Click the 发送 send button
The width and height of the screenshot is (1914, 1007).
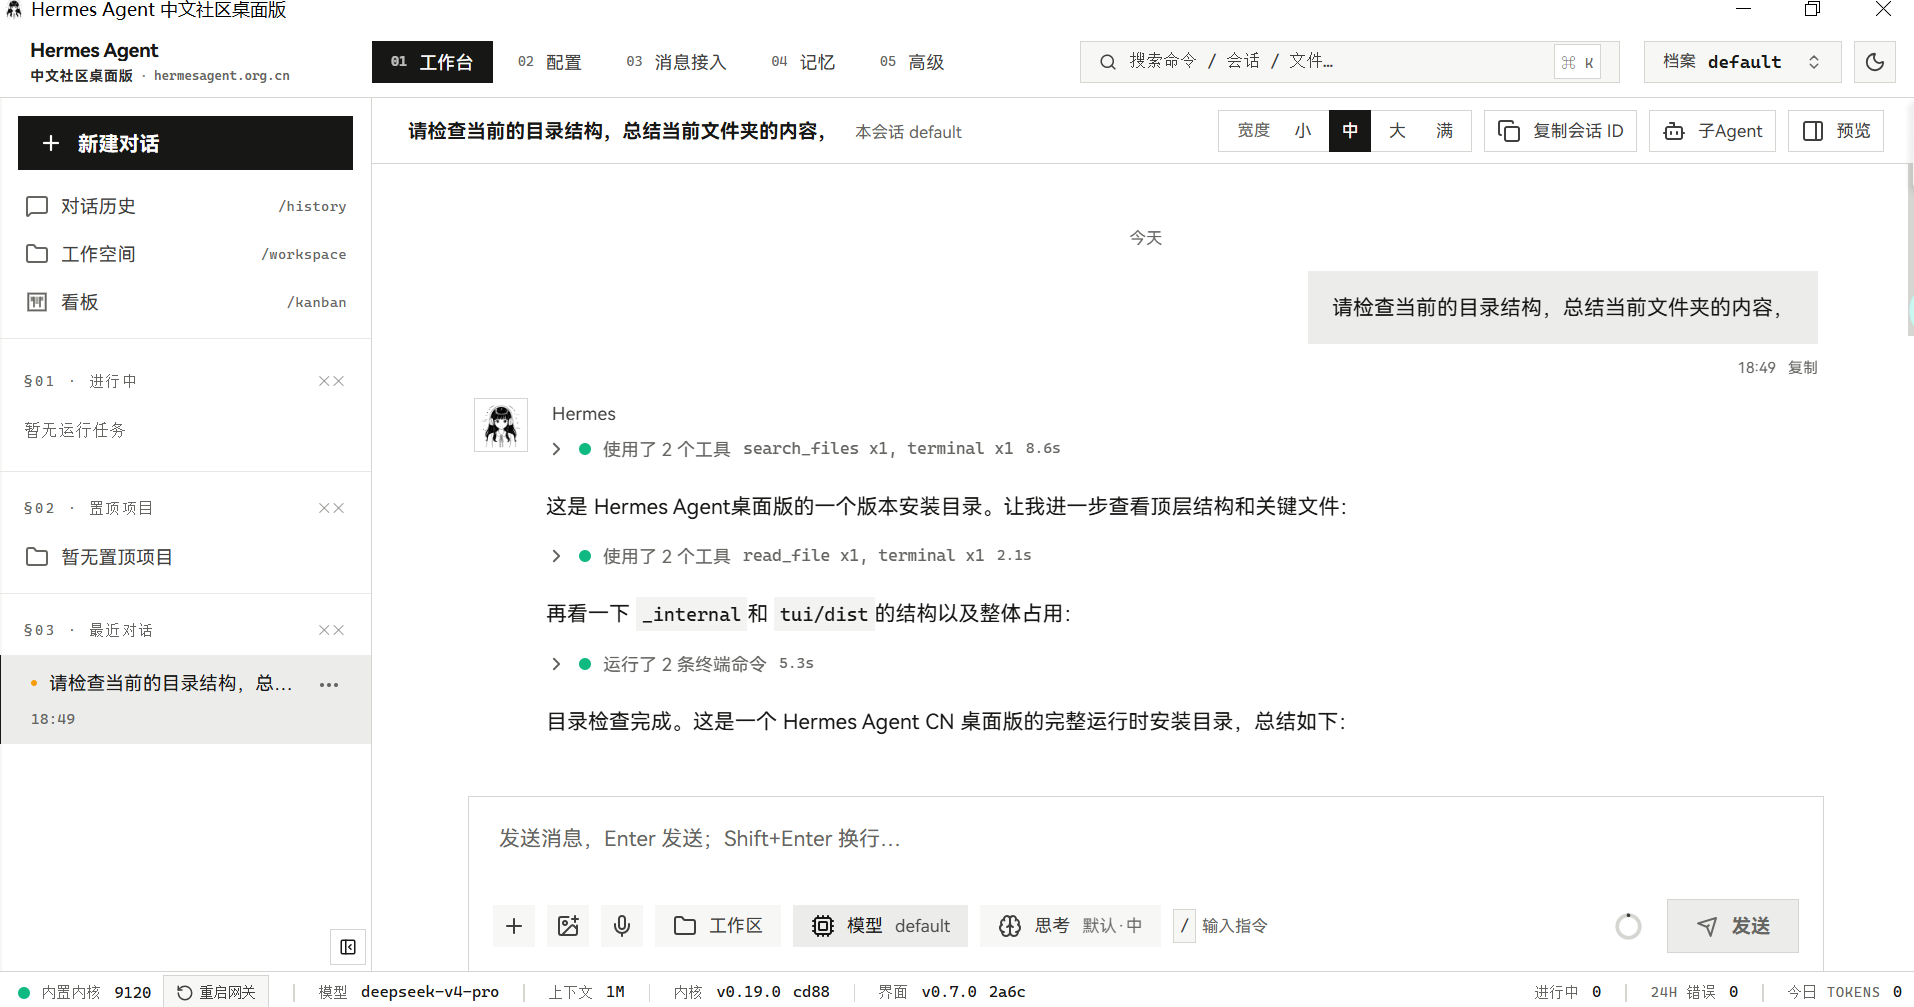(1733, 926)
